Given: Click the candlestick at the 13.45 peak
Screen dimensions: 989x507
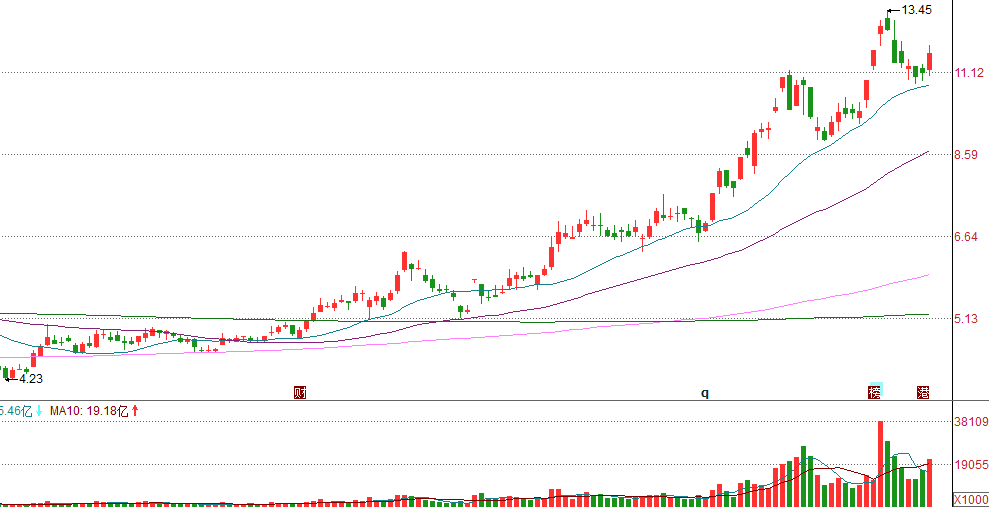Looking at the screenshot, I should (888, 23).
